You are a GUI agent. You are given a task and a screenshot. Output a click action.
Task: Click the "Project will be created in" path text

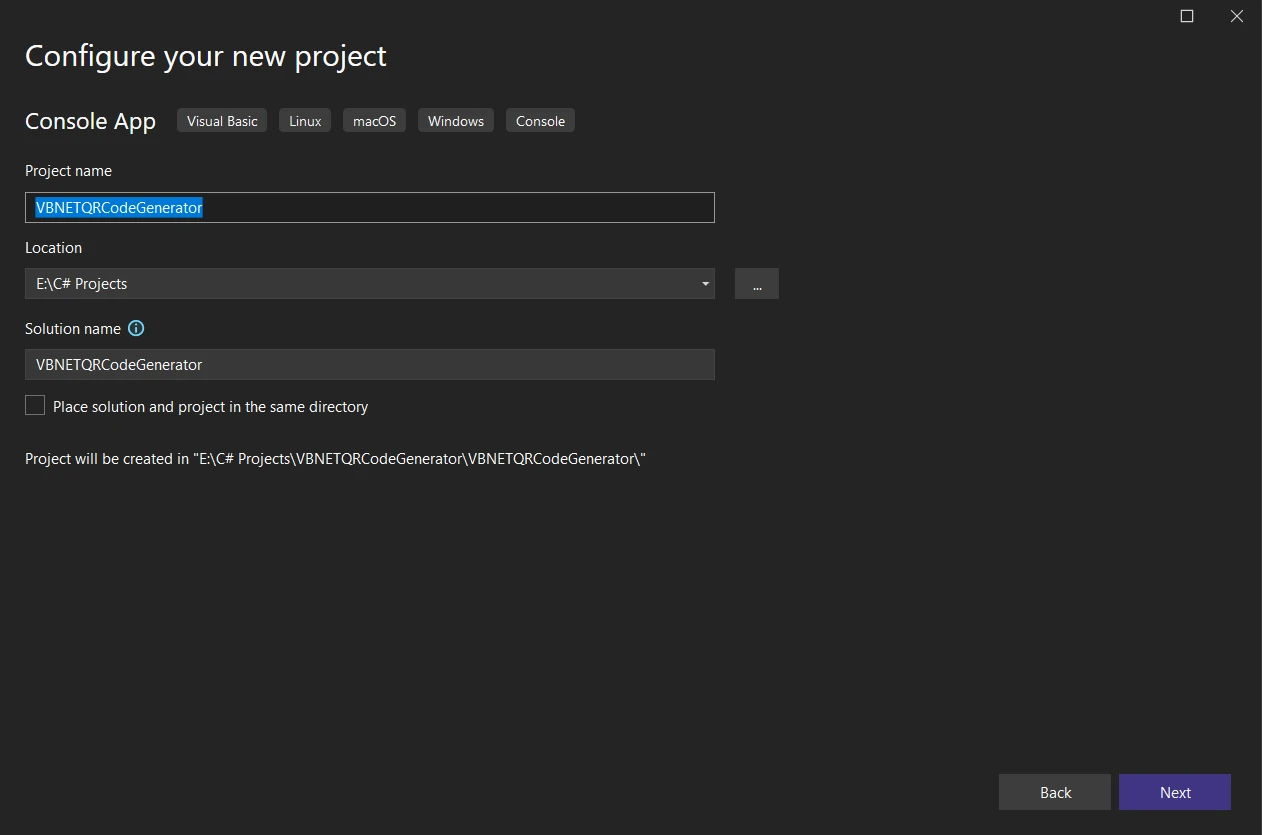(335, 459)
